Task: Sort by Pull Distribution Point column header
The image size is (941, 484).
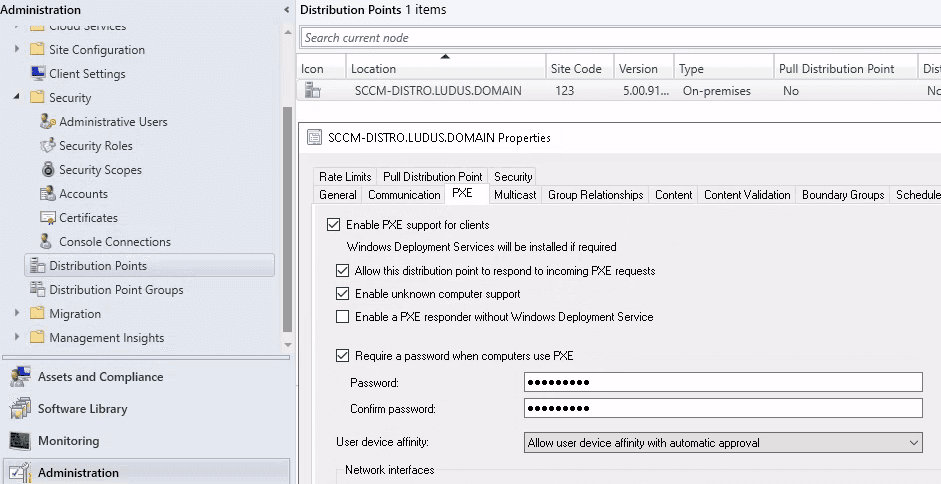Action: 846,68
